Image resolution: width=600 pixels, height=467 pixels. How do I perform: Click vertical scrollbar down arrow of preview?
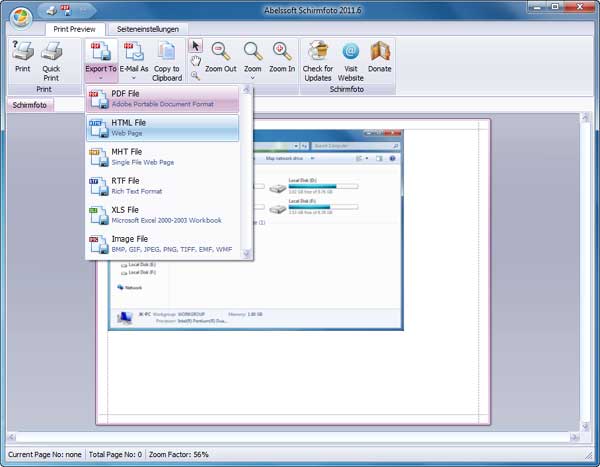pos(585,427)
